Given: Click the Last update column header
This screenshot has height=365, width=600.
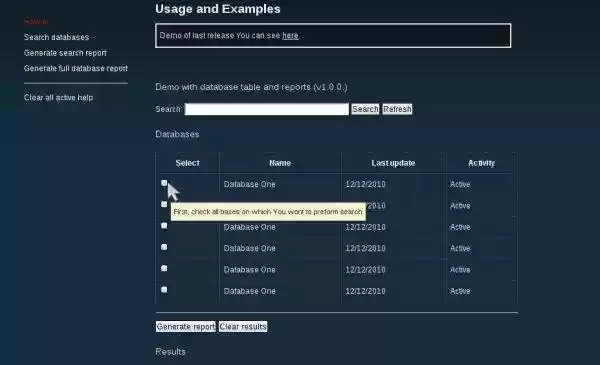Looking at the screenshot, I should click(x=393, y=163).
